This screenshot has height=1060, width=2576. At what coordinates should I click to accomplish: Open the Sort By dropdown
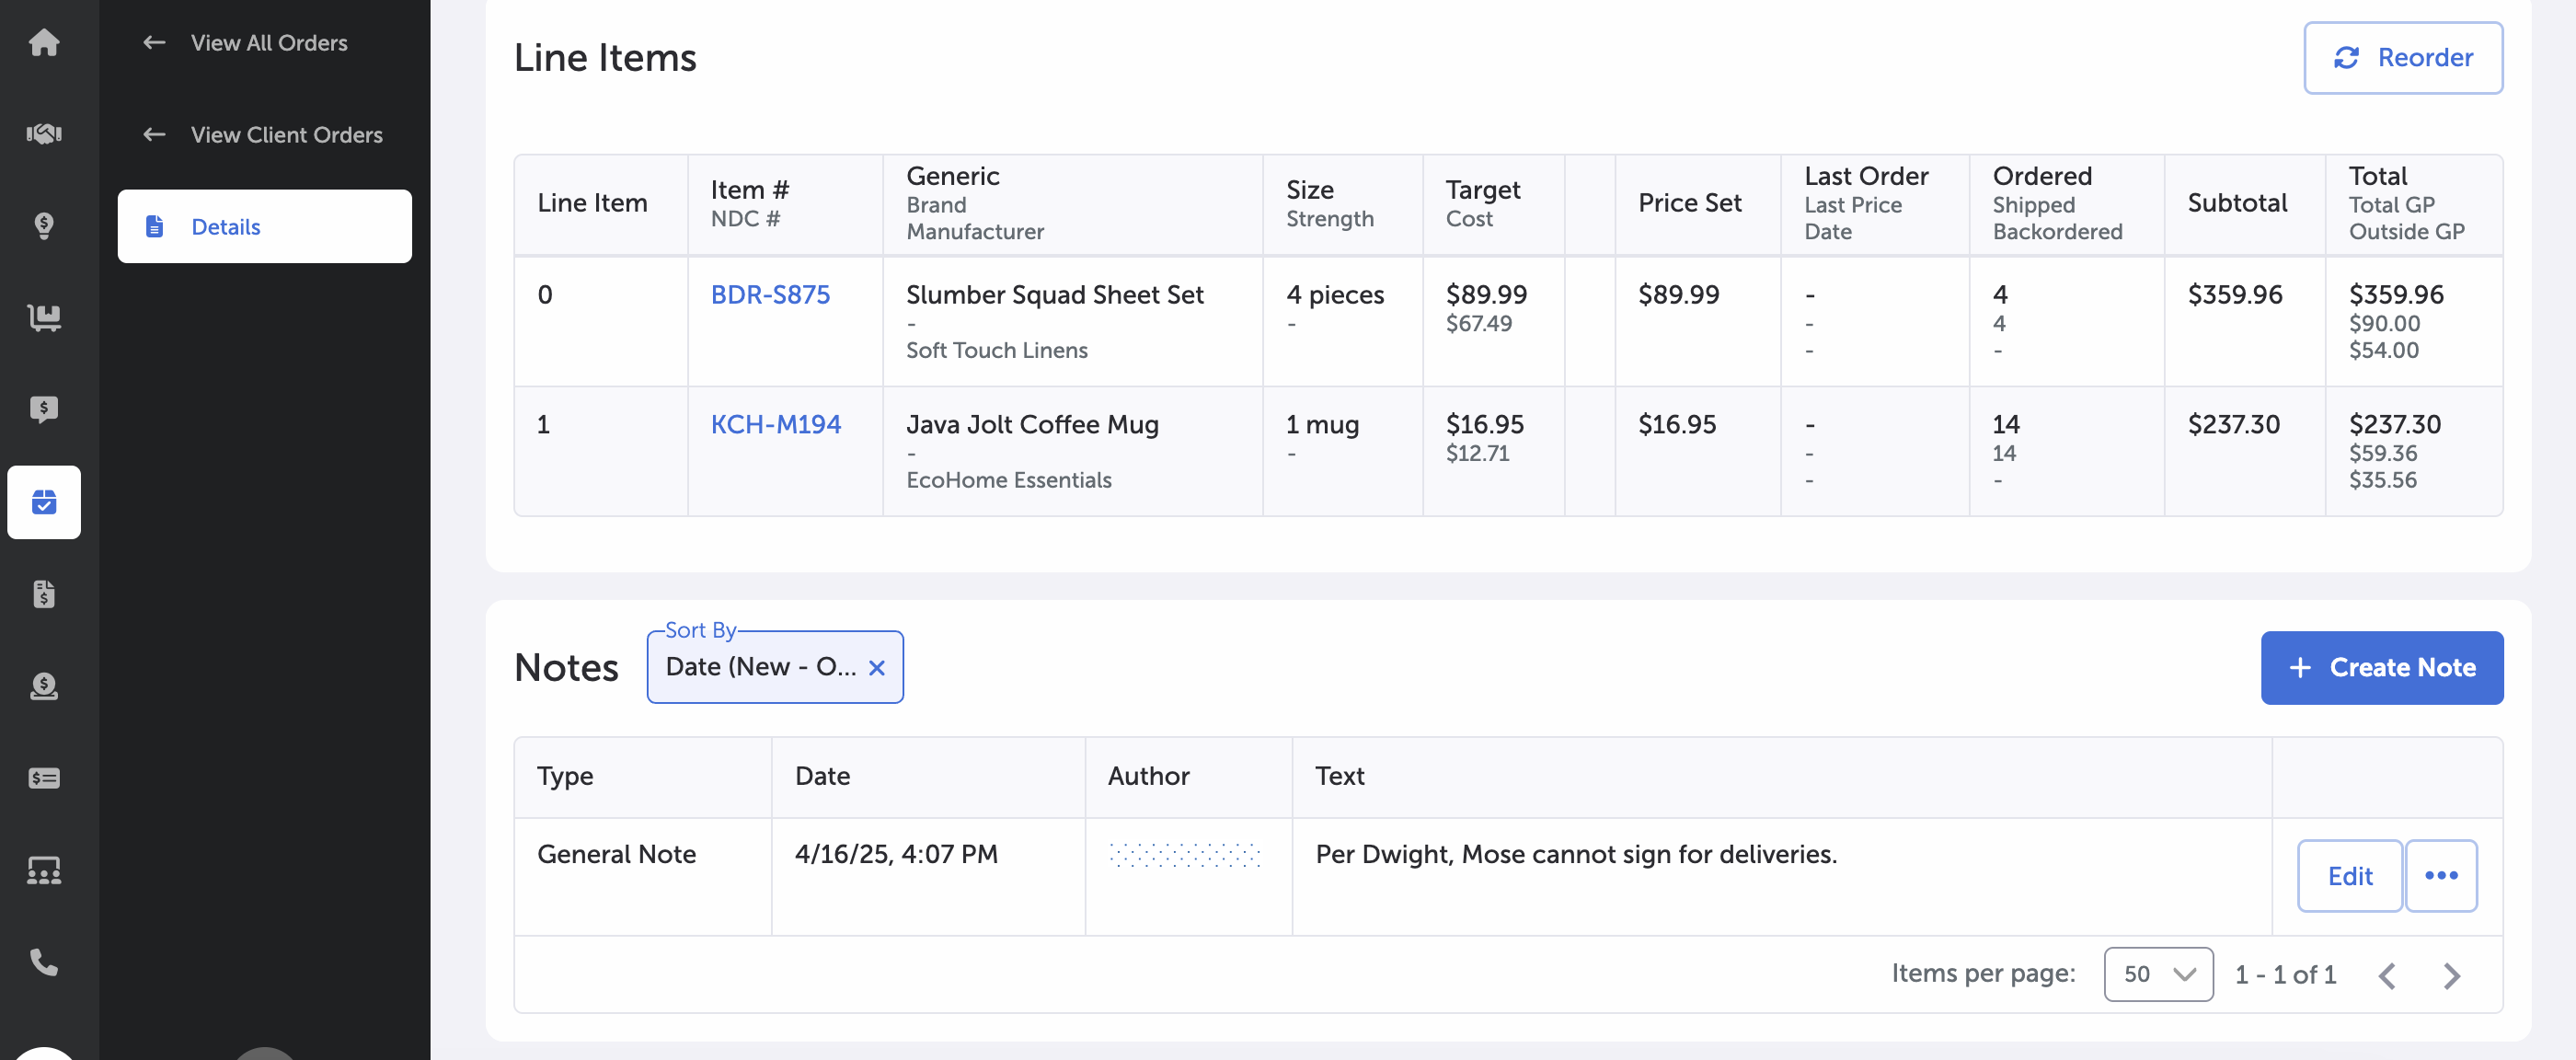(x=760, y=667)
